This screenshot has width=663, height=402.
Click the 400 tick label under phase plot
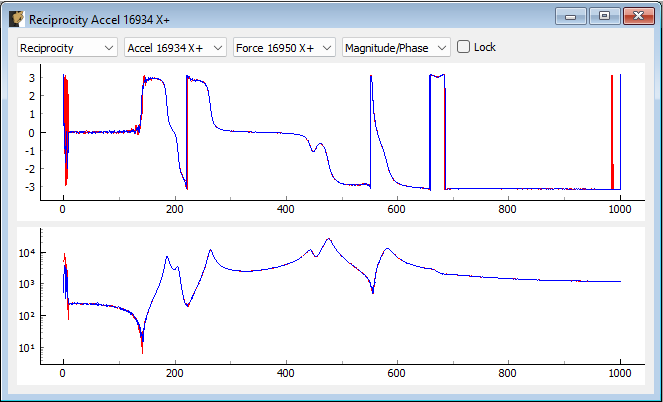pyautogui.click(x=286, y=208)
